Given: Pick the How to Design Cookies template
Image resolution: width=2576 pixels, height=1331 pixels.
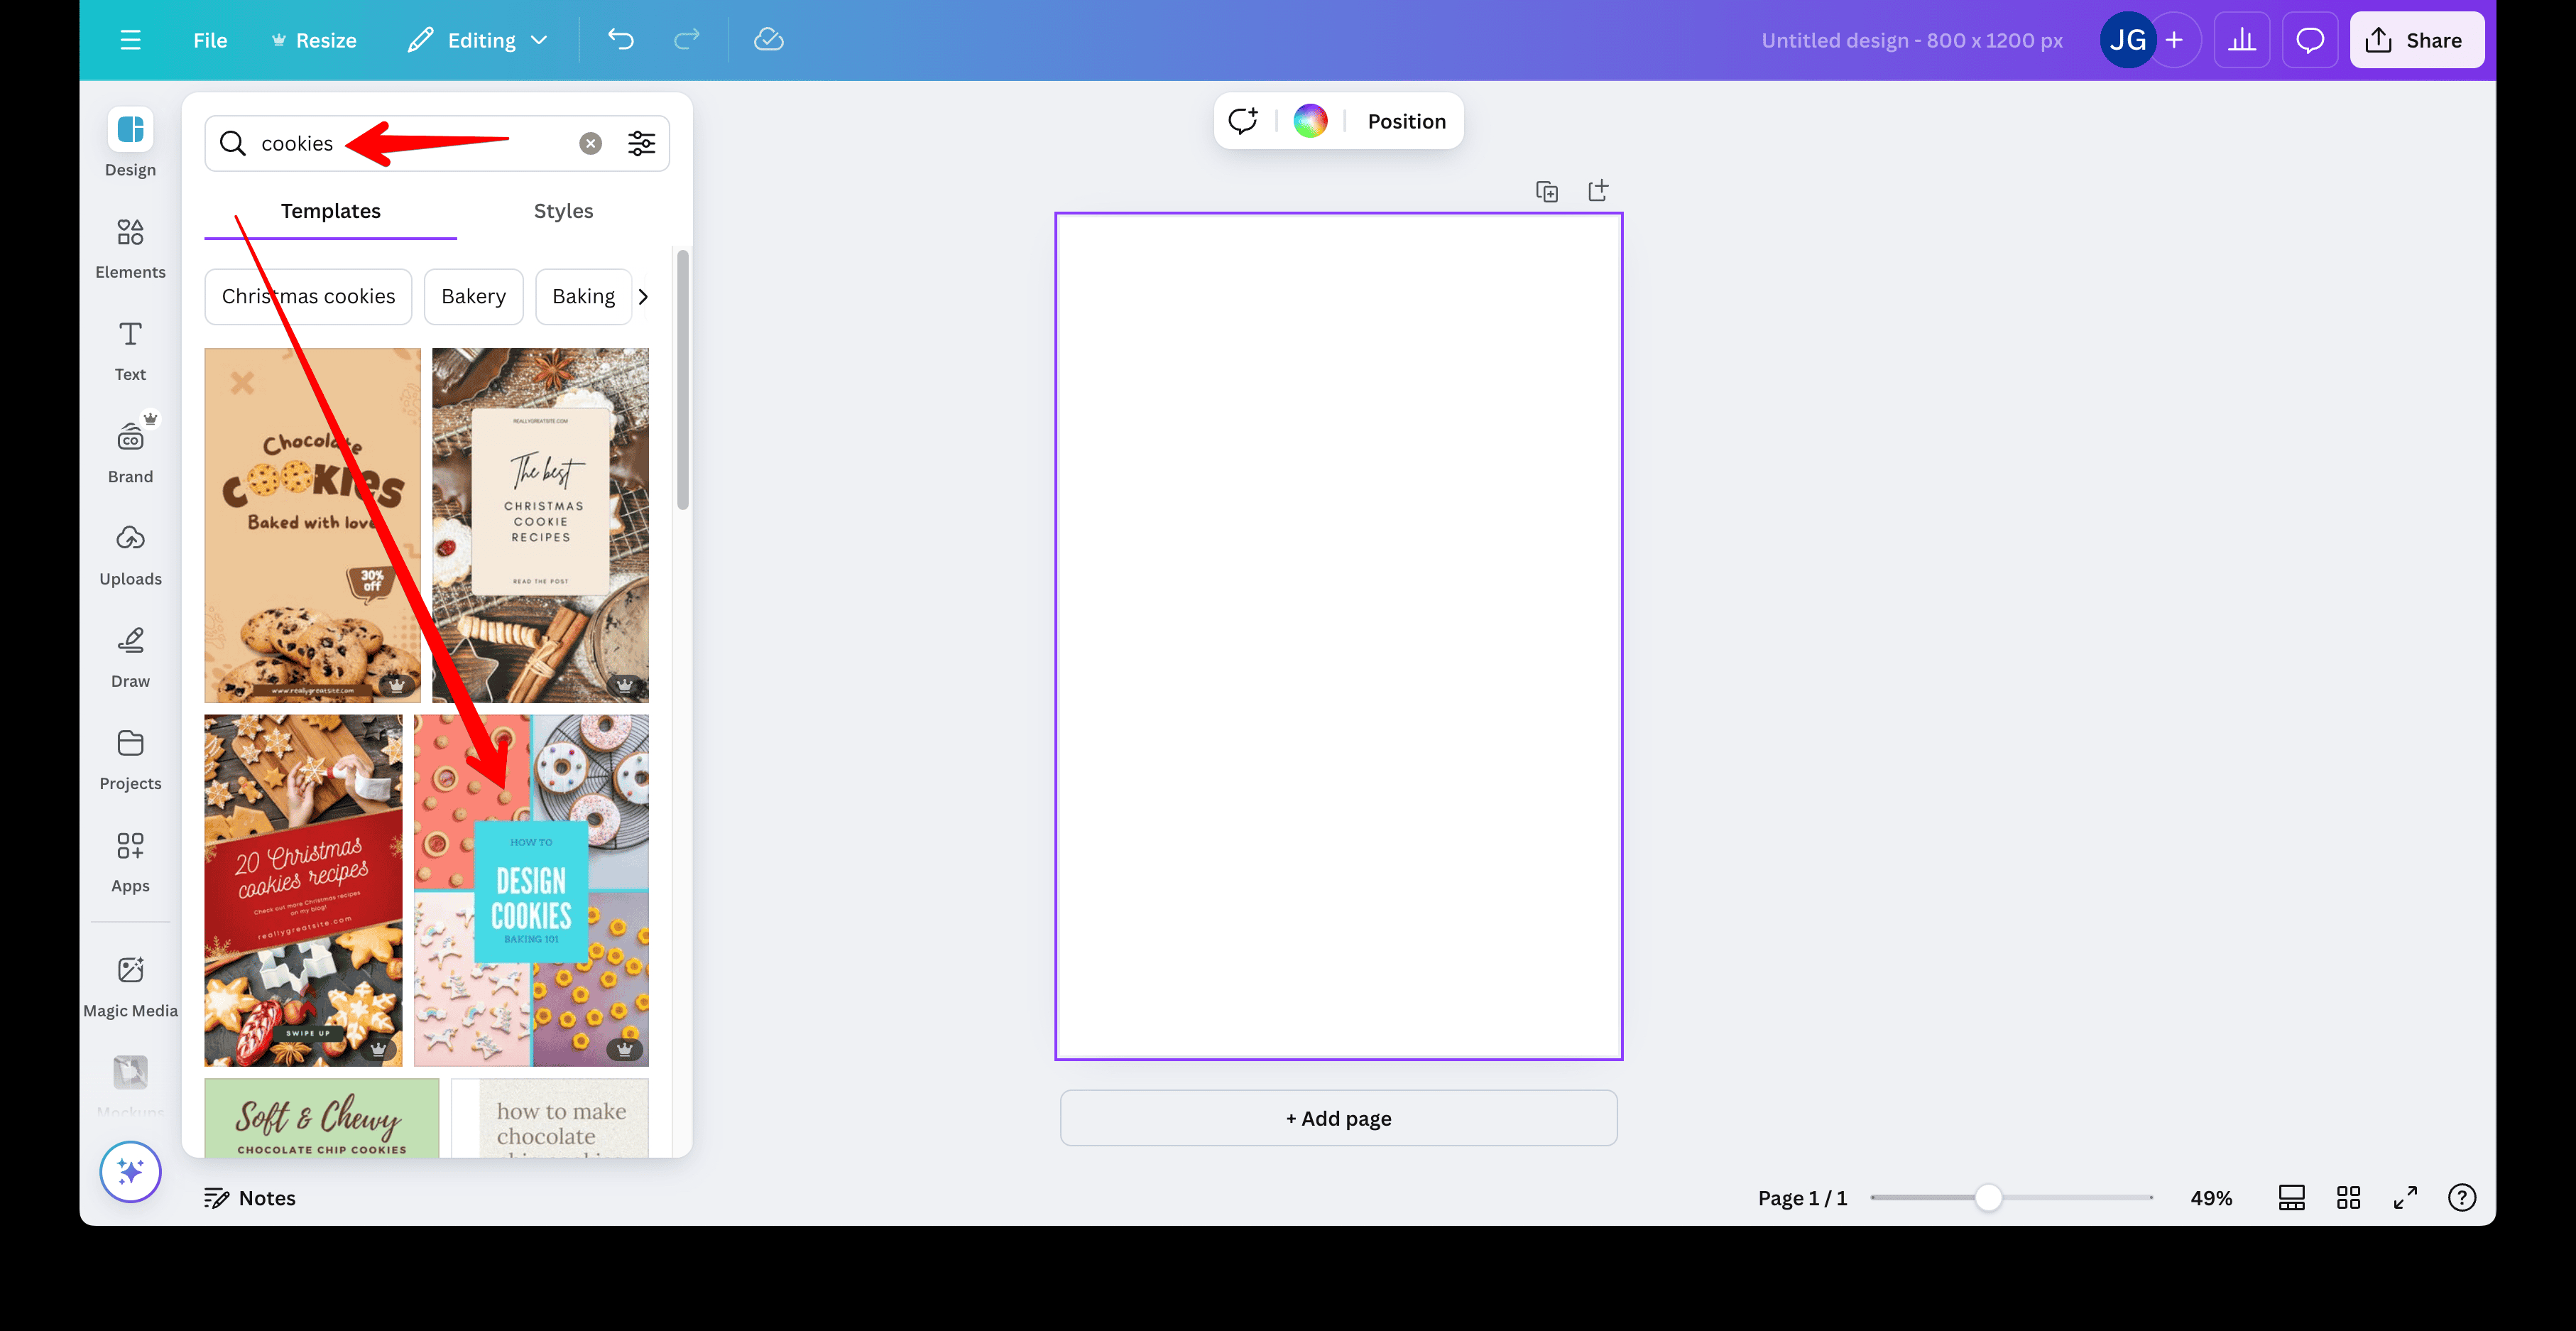Looking at the screenshot, I should click(531, 890).
